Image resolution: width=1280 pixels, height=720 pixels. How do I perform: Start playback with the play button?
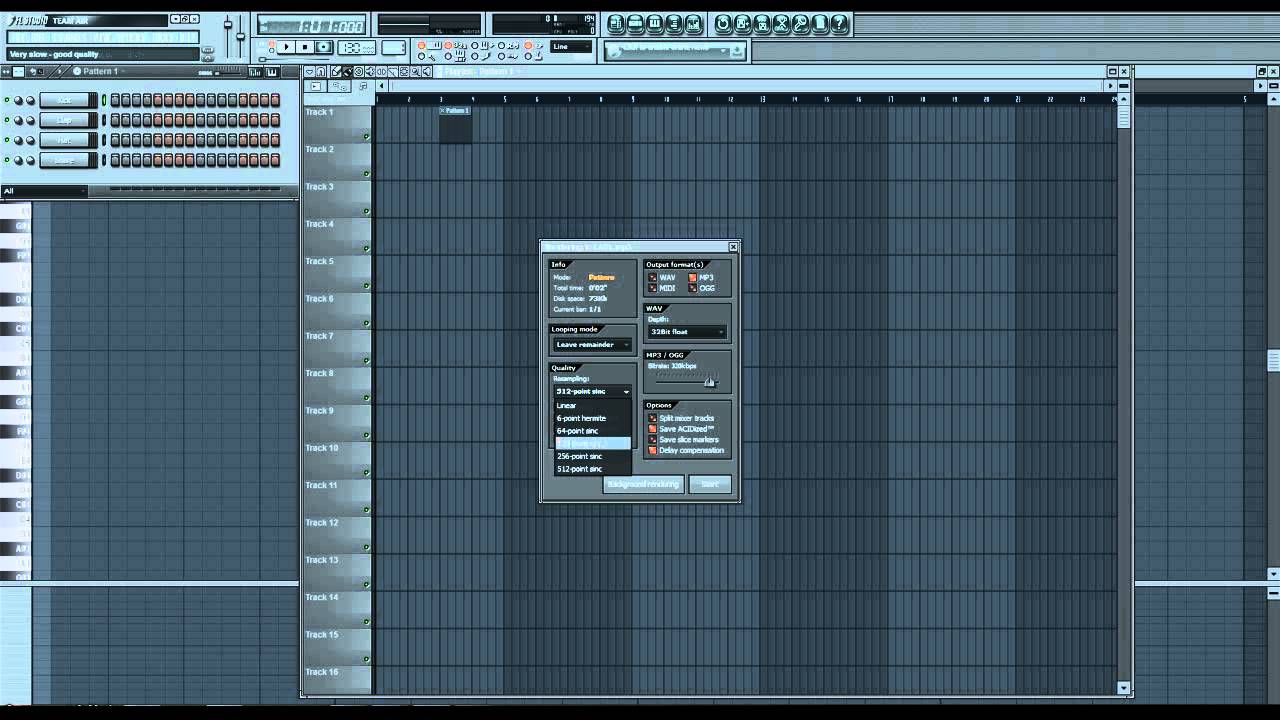pyautogui.click(x=286, y=47)
